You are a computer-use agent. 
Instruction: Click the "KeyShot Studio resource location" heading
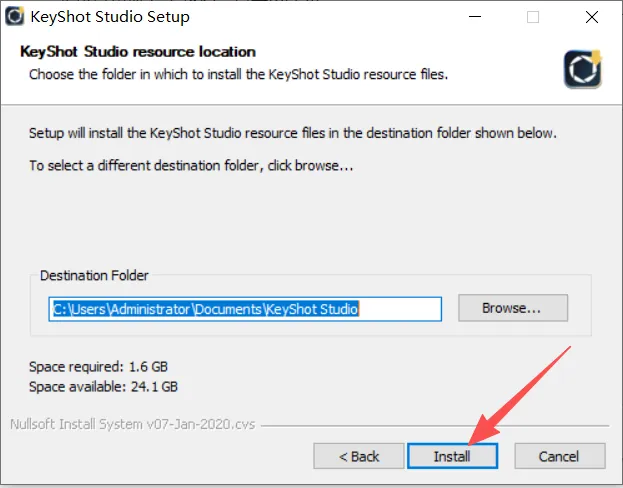pos(138,52)
